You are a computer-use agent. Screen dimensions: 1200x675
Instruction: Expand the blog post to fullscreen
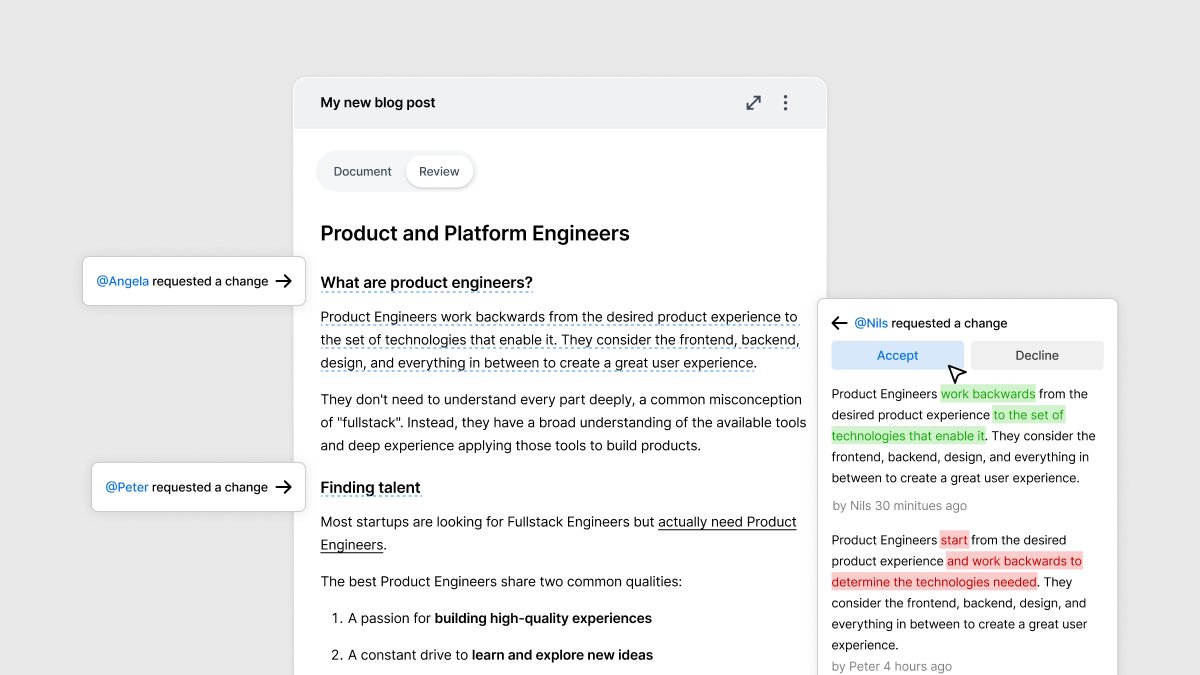(753, 102)
